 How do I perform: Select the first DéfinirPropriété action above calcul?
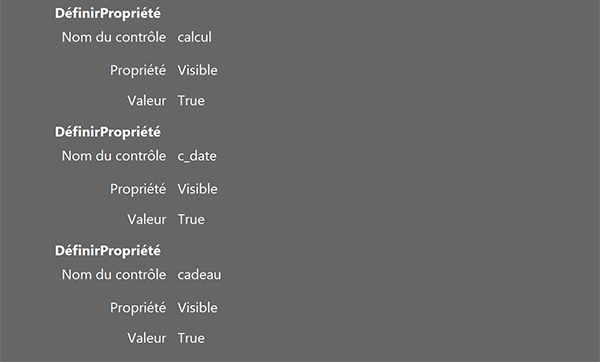pyautogui.click(x=108, y=13)
